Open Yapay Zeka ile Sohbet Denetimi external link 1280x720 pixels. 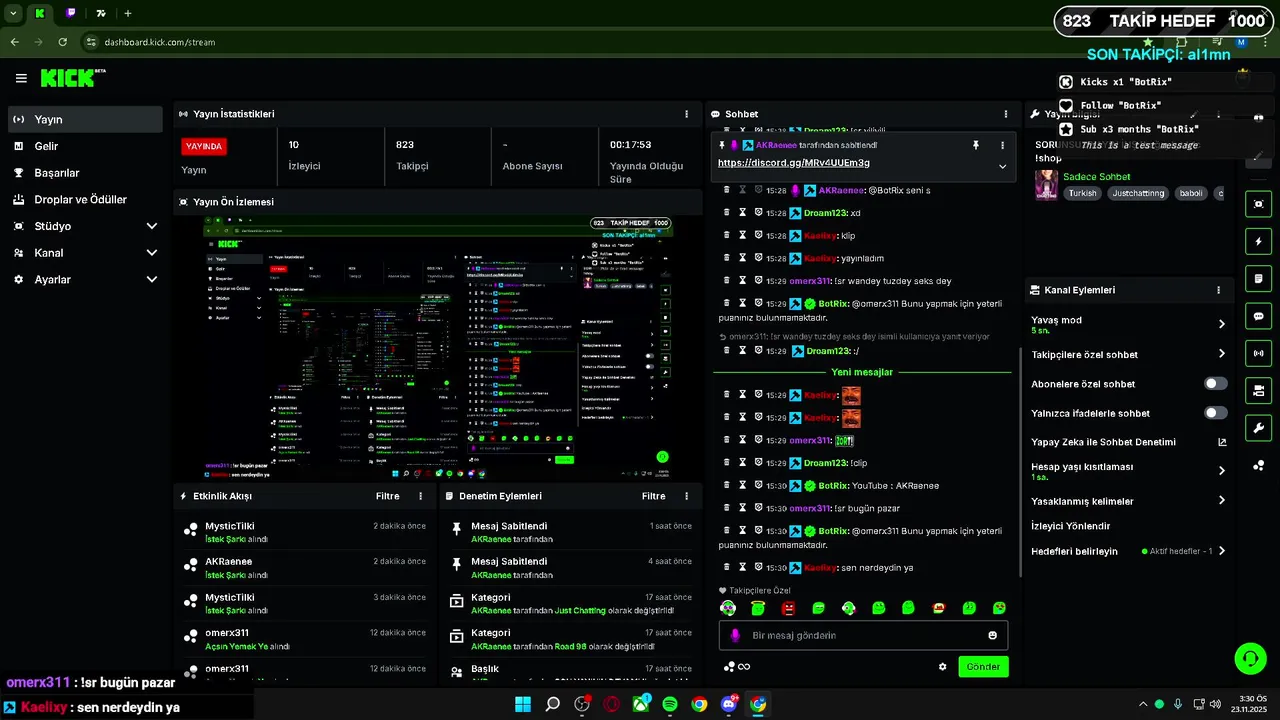click(1222, 442)
